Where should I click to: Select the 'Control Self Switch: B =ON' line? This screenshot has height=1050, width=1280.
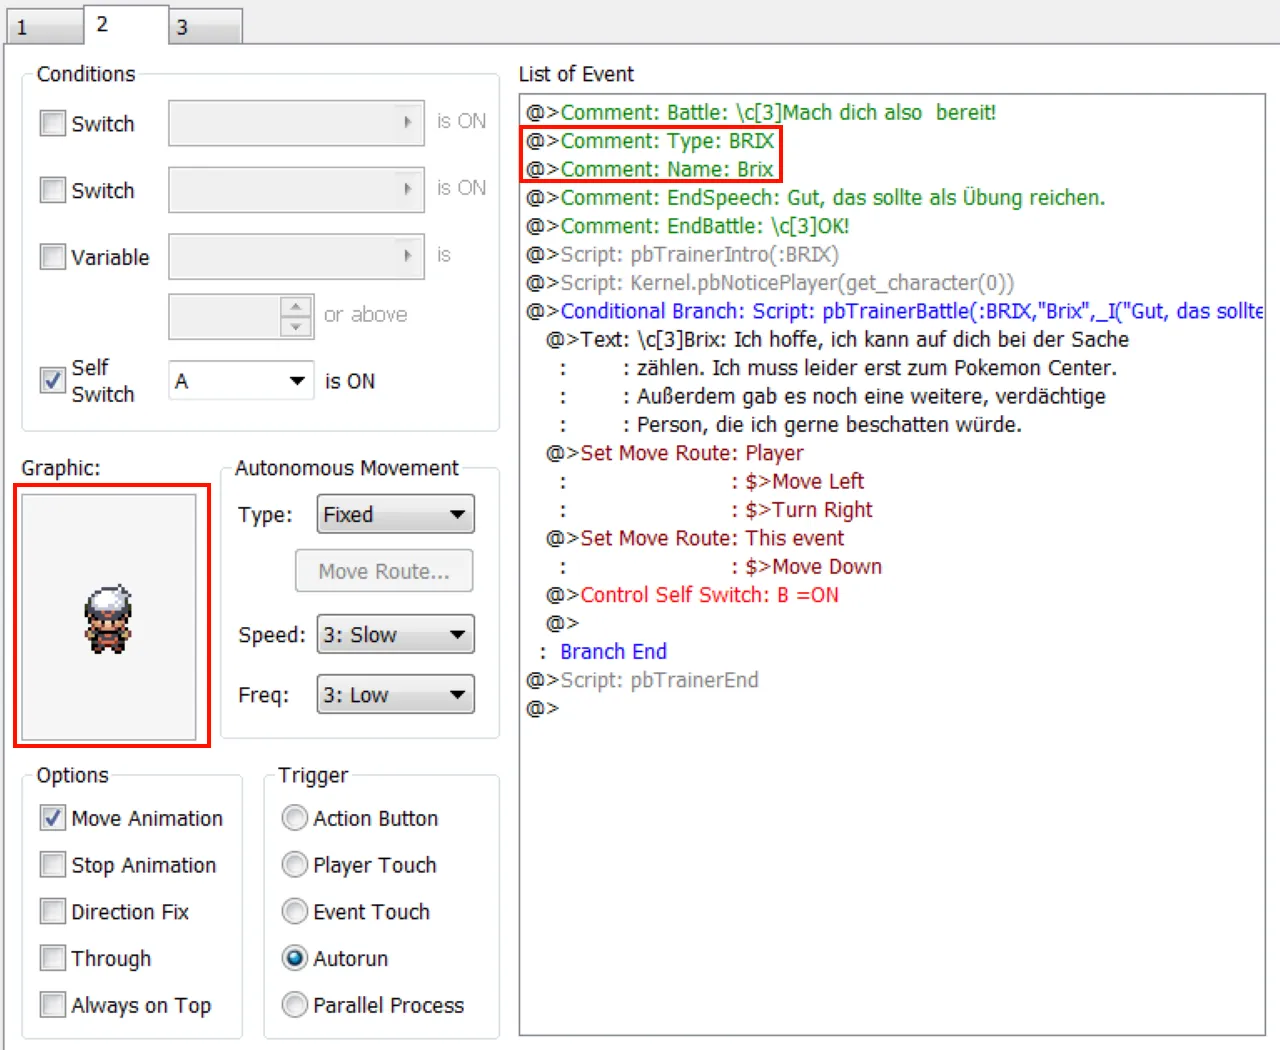coord(692,595)
